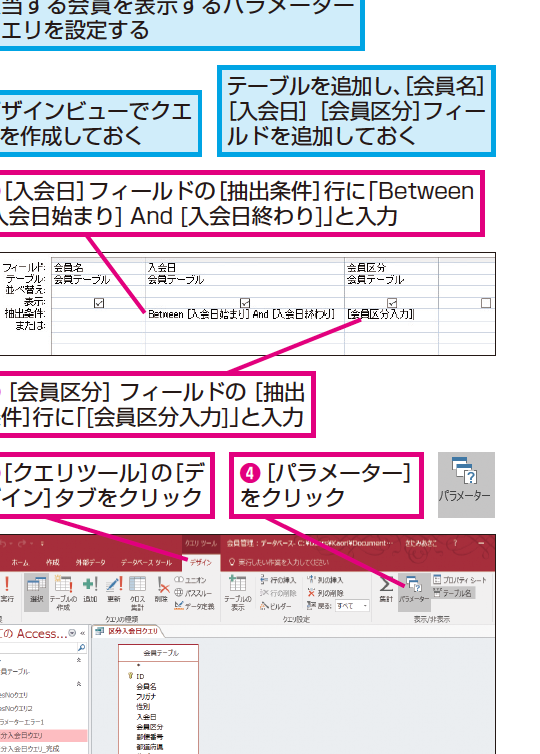The image size is (540, 754).
Task: Click the 集計 (Totals) sigma icon
Action: (386, 590)
